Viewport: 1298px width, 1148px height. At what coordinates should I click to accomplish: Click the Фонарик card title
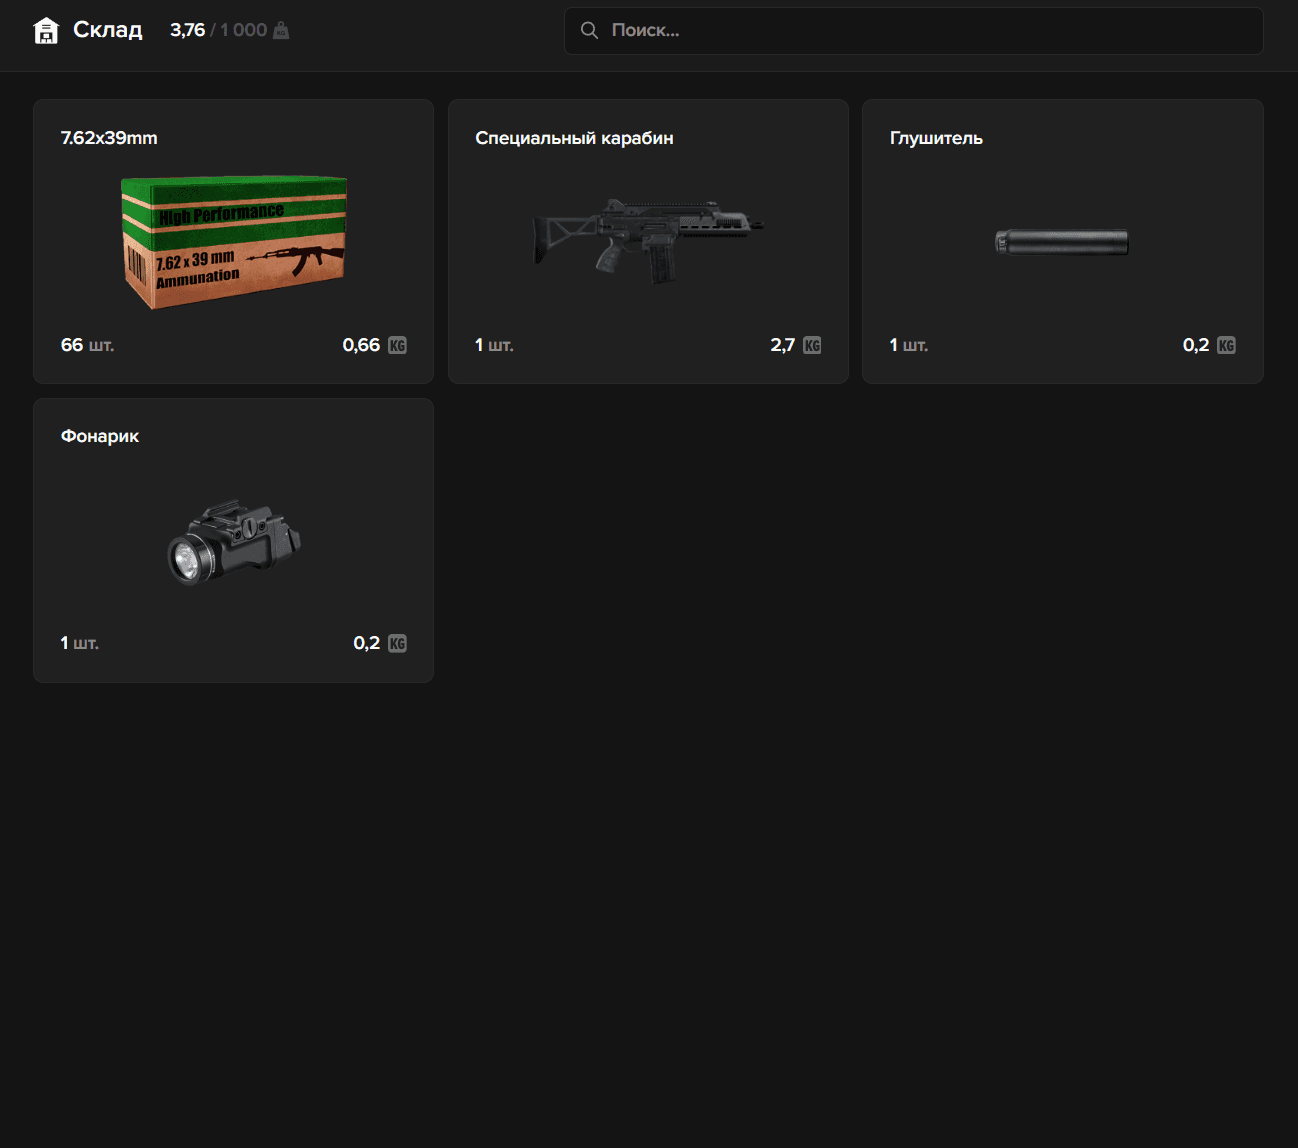click(x=100, y=436)
